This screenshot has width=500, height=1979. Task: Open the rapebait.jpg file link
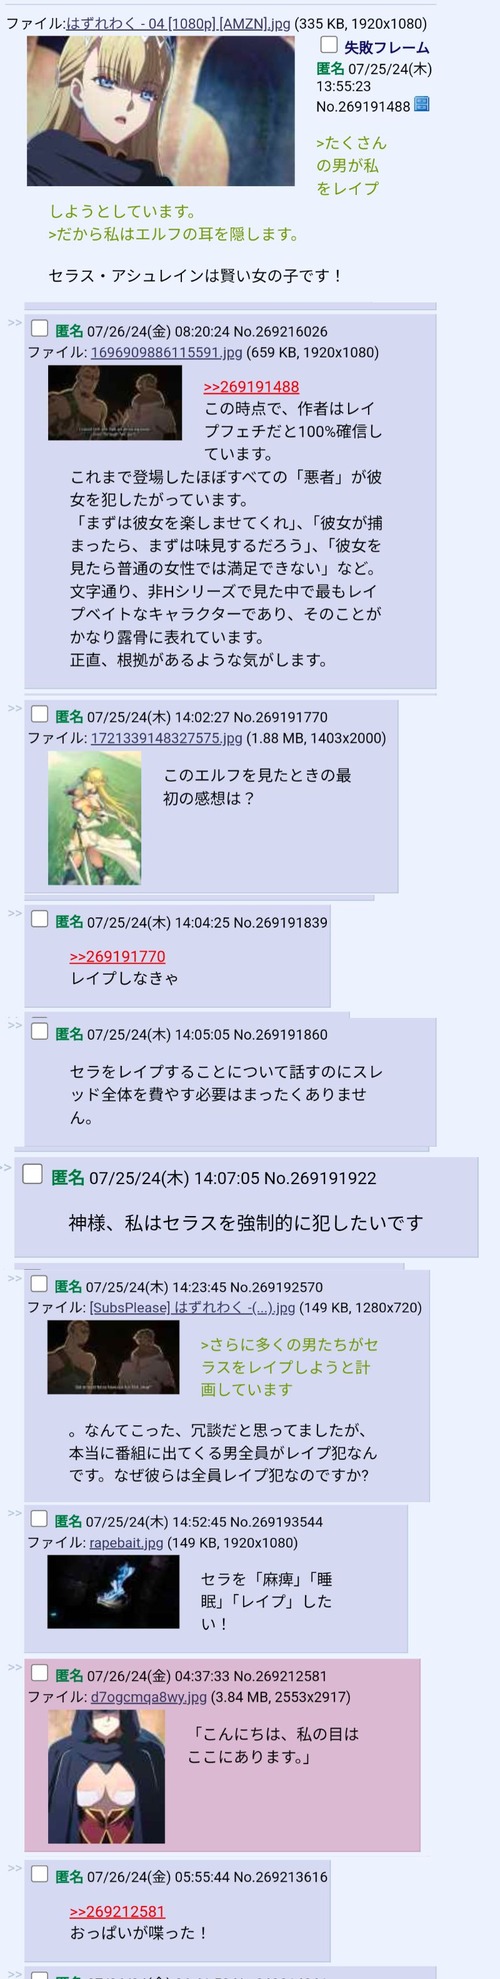(126, 1543)
